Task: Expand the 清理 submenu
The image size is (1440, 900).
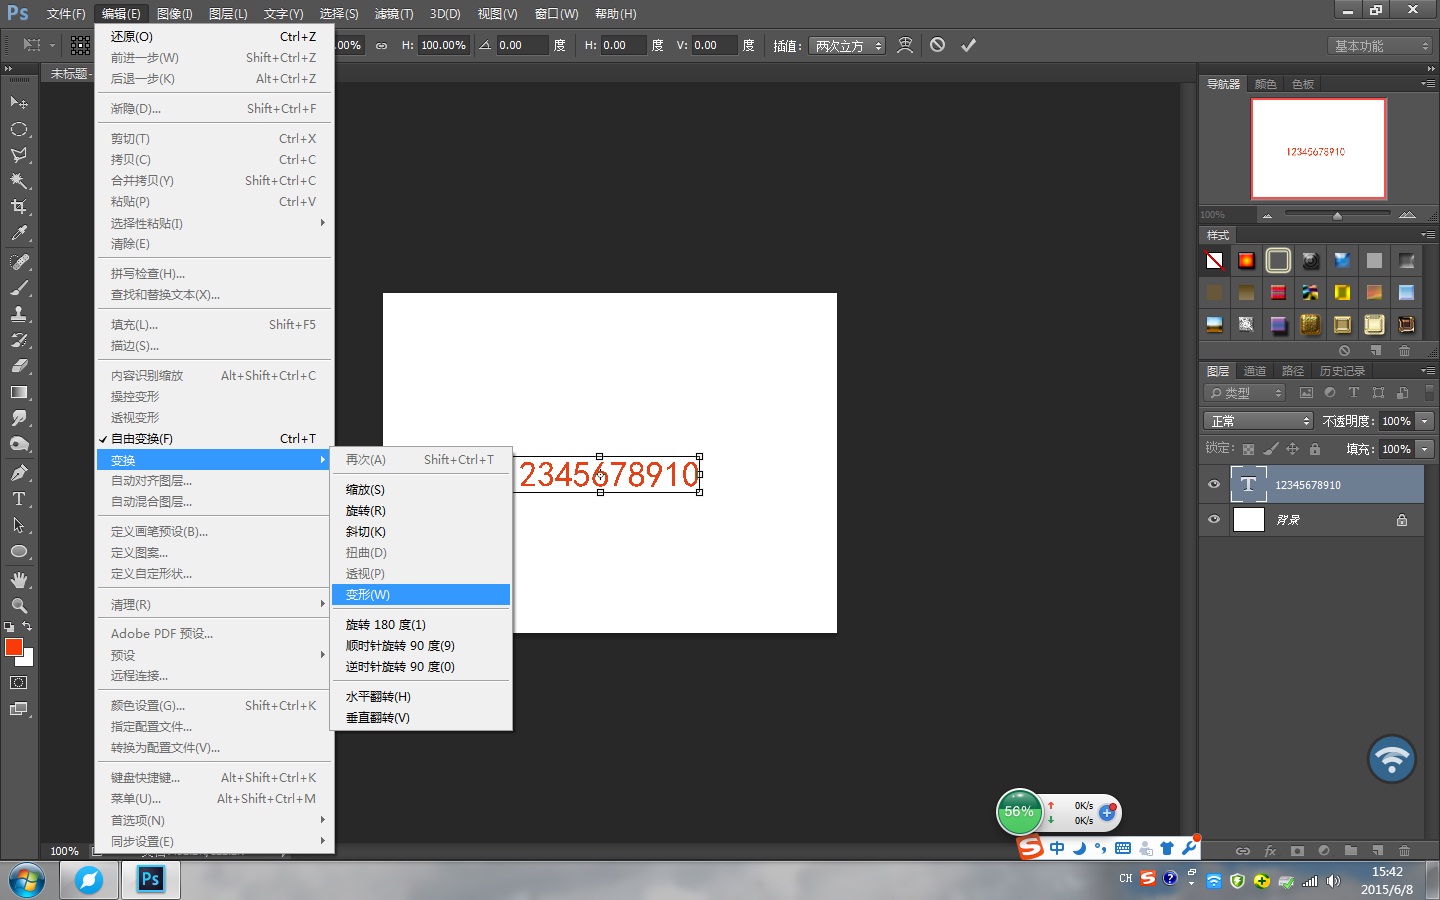Action: [214, 604]
